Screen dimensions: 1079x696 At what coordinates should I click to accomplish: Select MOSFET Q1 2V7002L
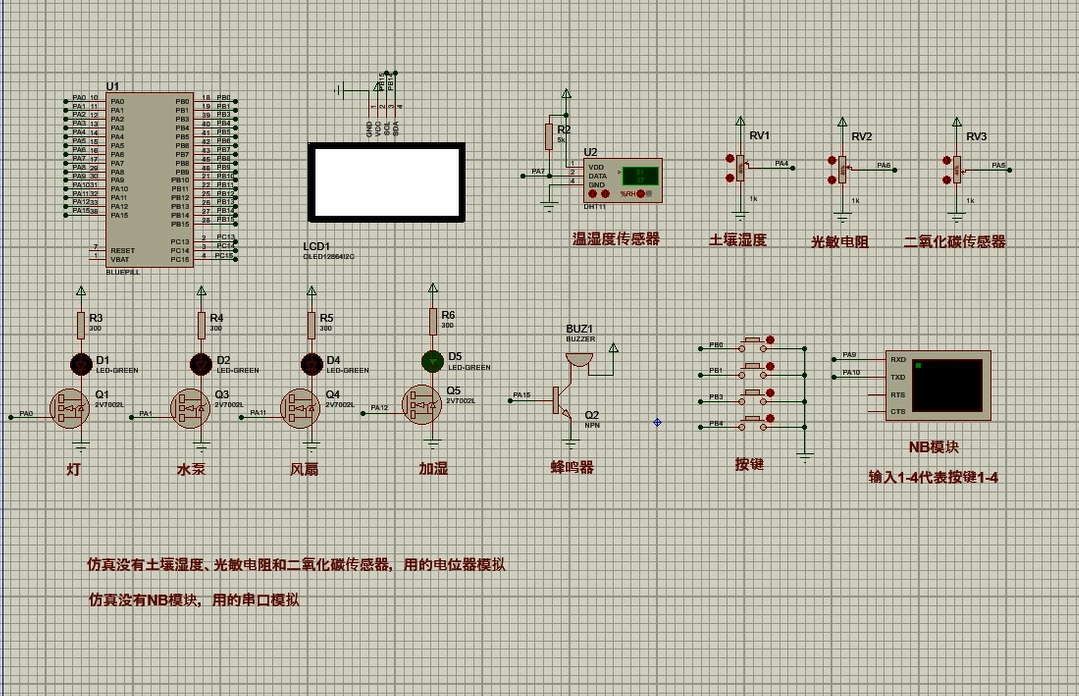click(68, 408)
